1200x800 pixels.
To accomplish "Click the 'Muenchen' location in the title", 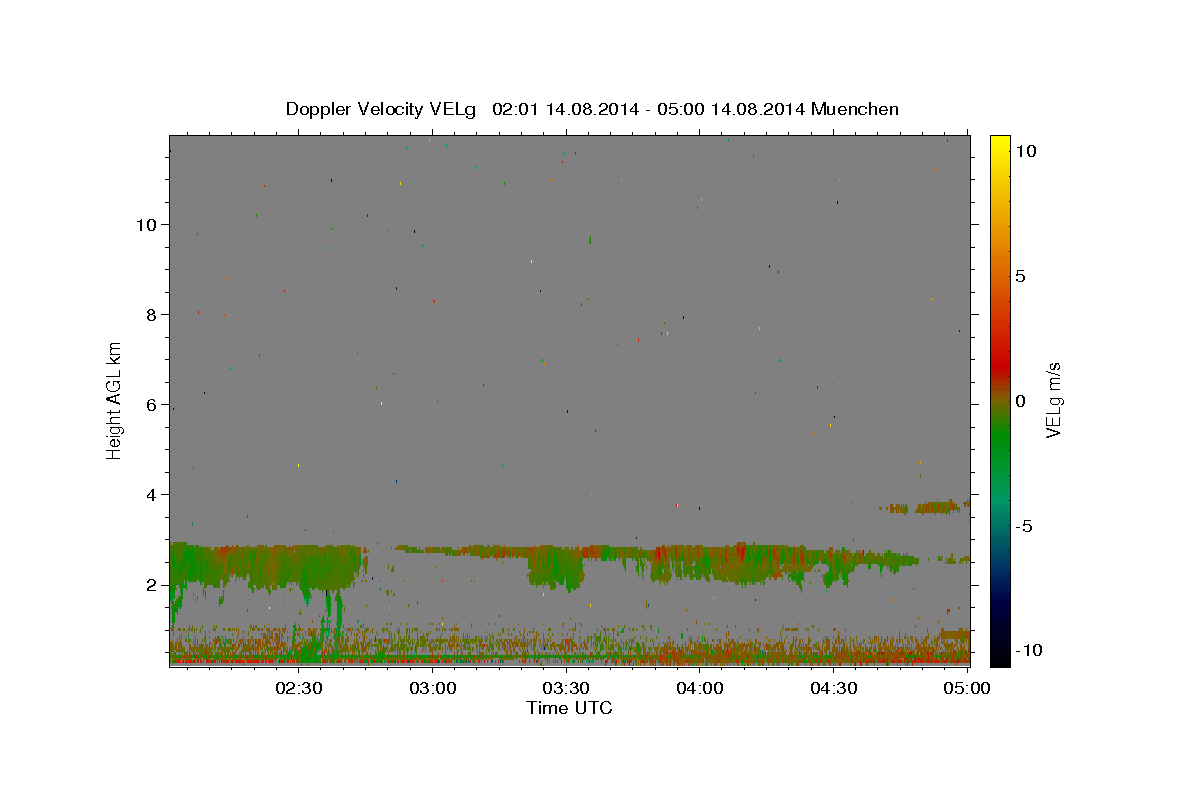I will click(x=855, y=109).
